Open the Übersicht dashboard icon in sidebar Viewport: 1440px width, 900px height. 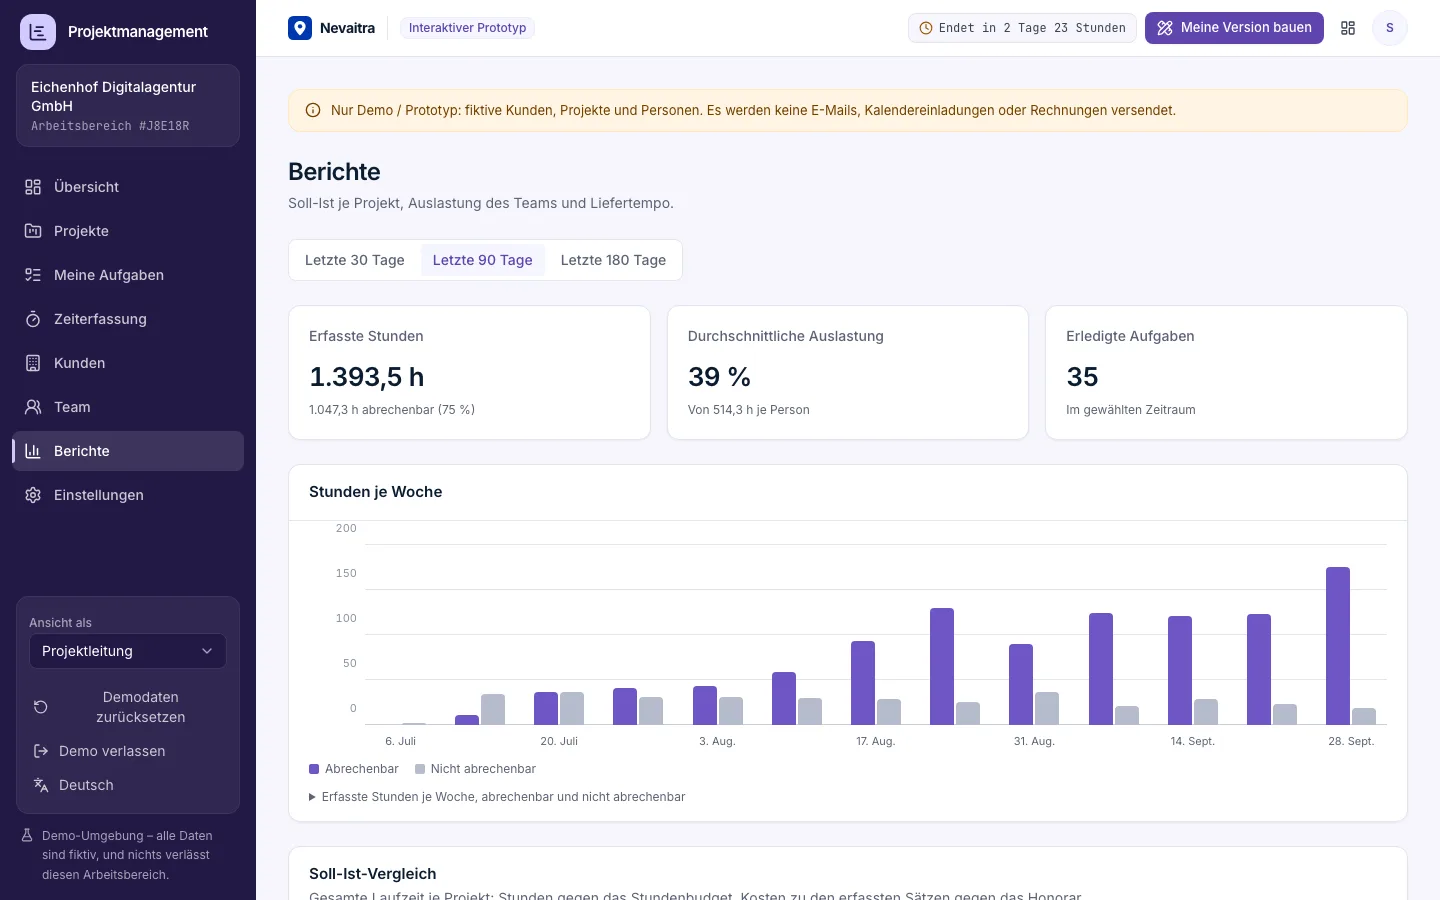click(33, 187)
